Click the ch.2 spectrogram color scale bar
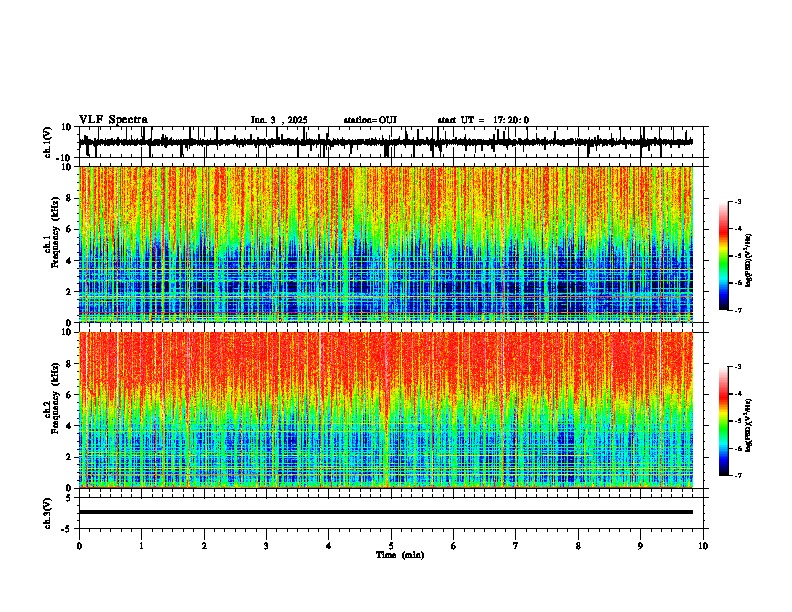The width and height of the screenshot is (792, 612). point(724,421)
